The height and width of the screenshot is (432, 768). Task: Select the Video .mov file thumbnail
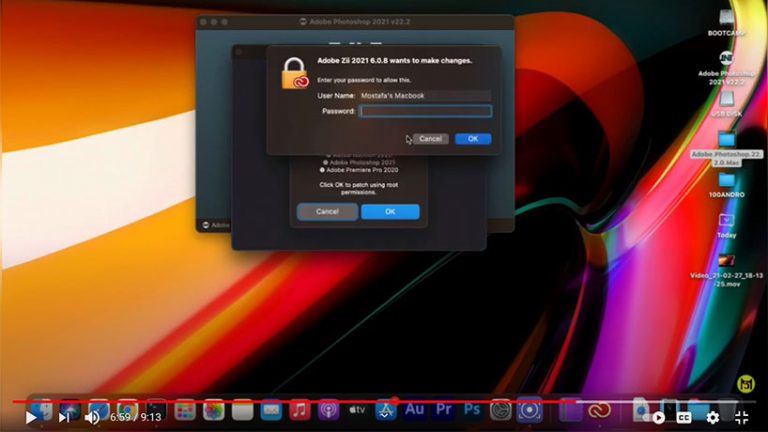click(x=726, y=261)
